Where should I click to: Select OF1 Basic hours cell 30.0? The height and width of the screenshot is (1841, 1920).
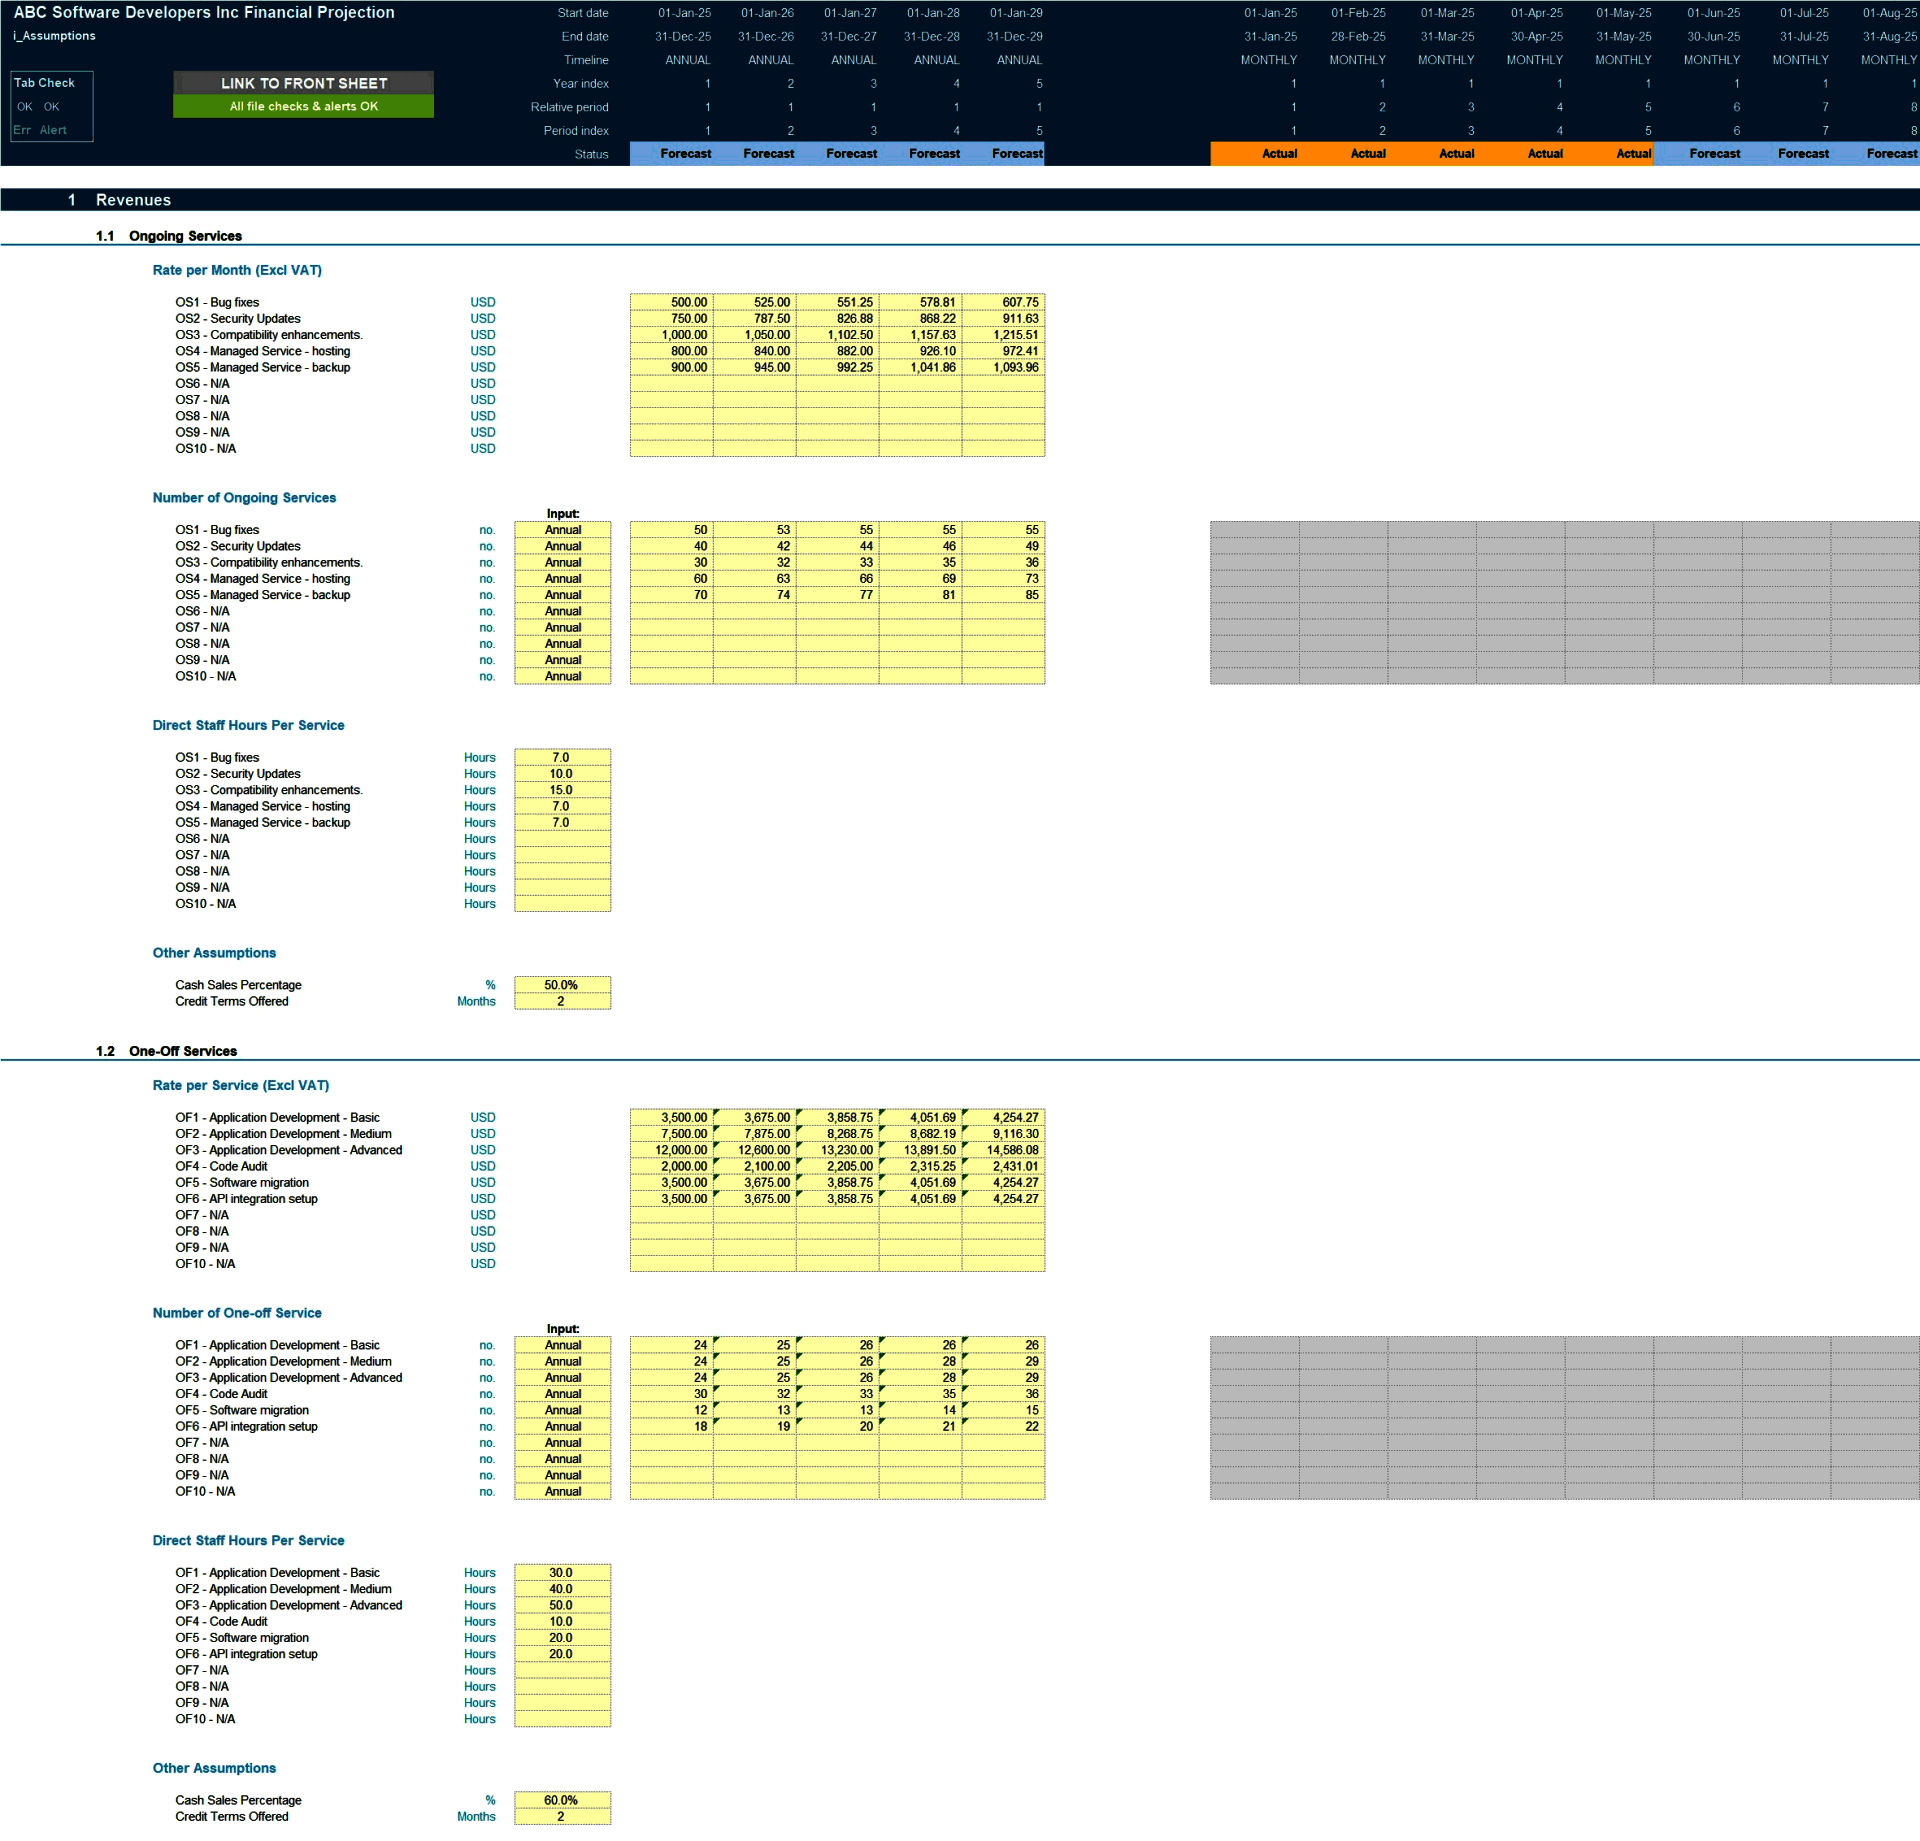pos(563,1573)
